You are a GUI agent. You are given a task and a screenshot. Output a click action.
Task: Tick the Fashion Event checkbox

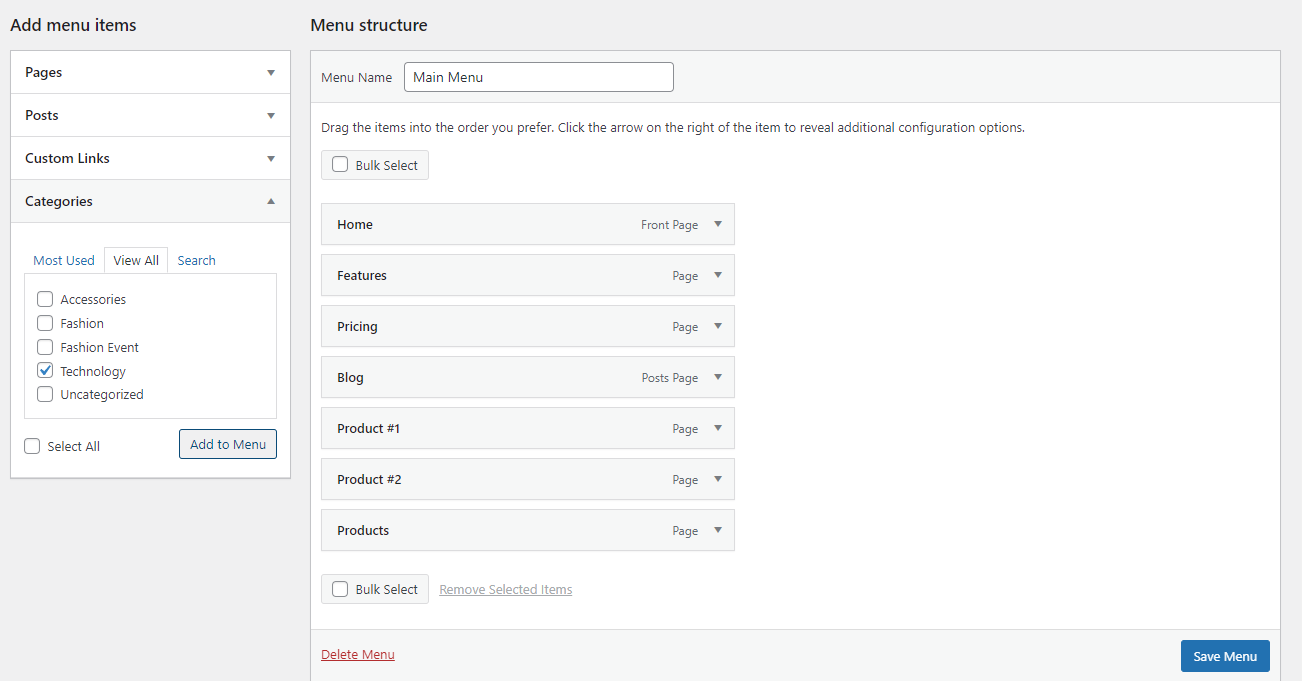(45, 347)
